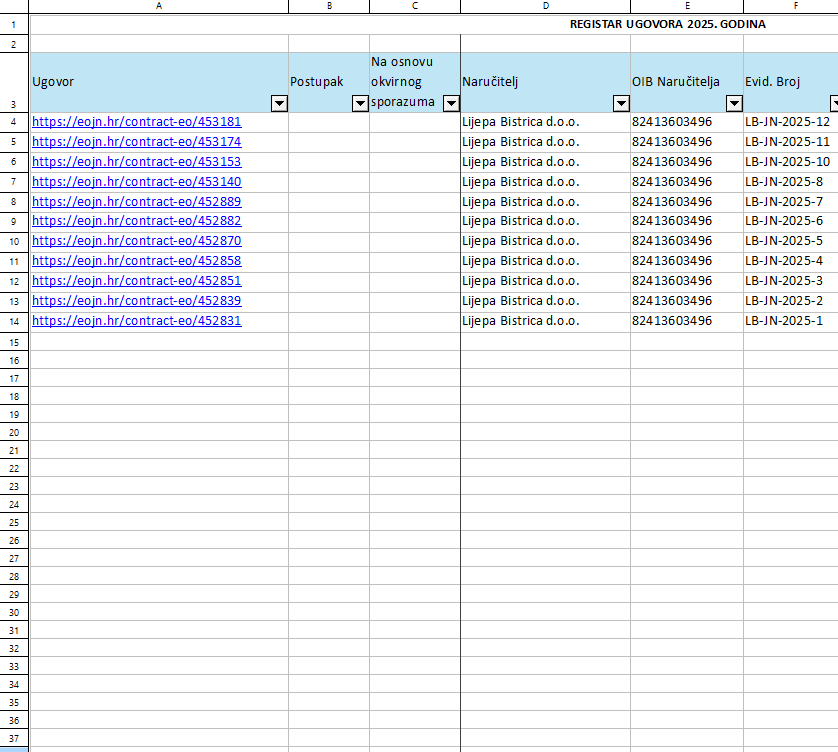The image size is (838, 752).
Task: Select Lijepa Bistrica d.o.o. in row 14
Action: 546,321
